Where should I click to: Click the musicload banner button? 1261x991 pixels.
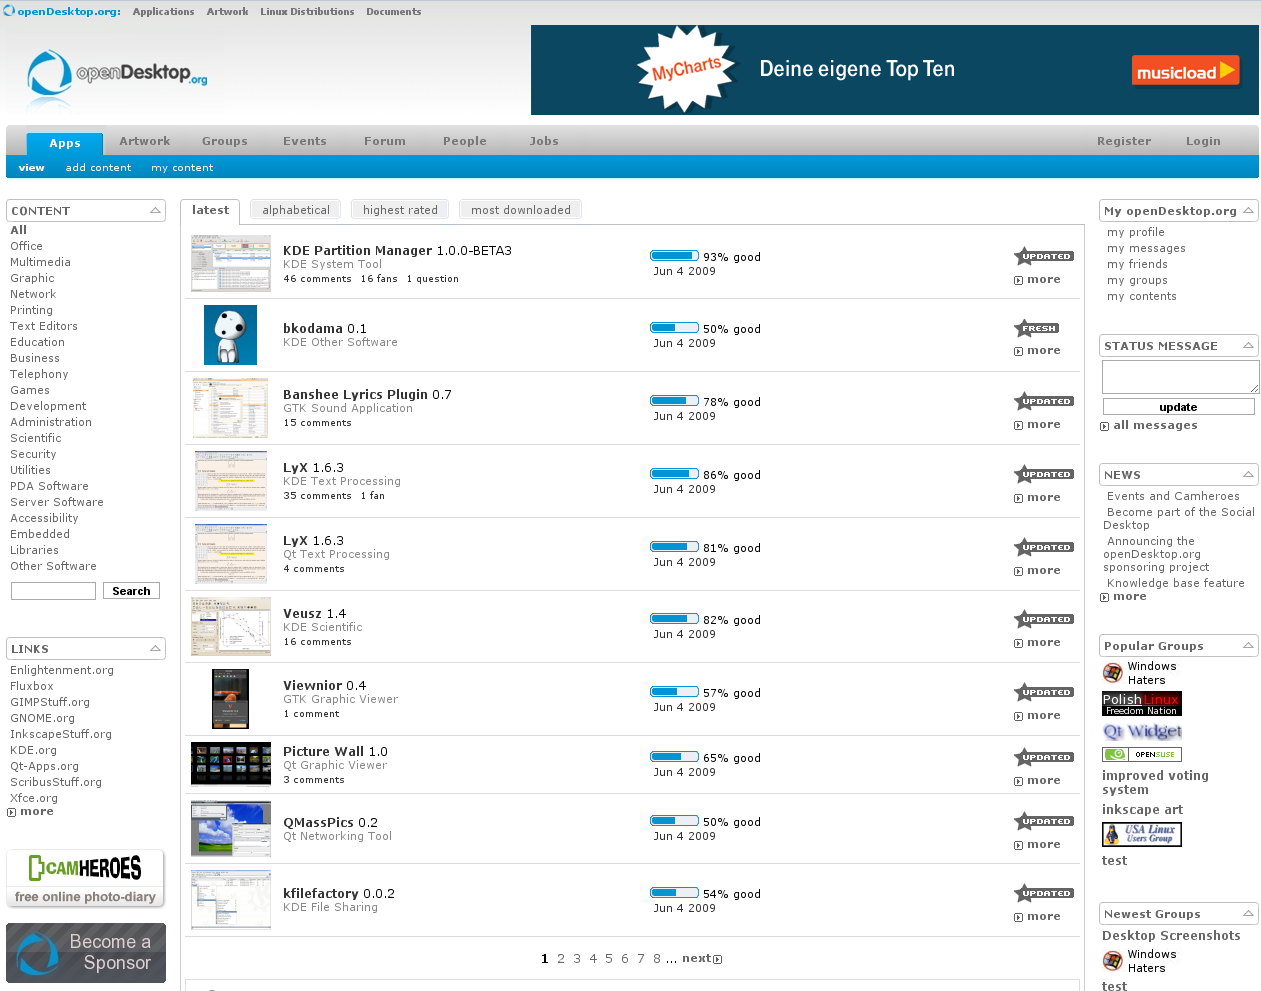tap(1186, 71)
